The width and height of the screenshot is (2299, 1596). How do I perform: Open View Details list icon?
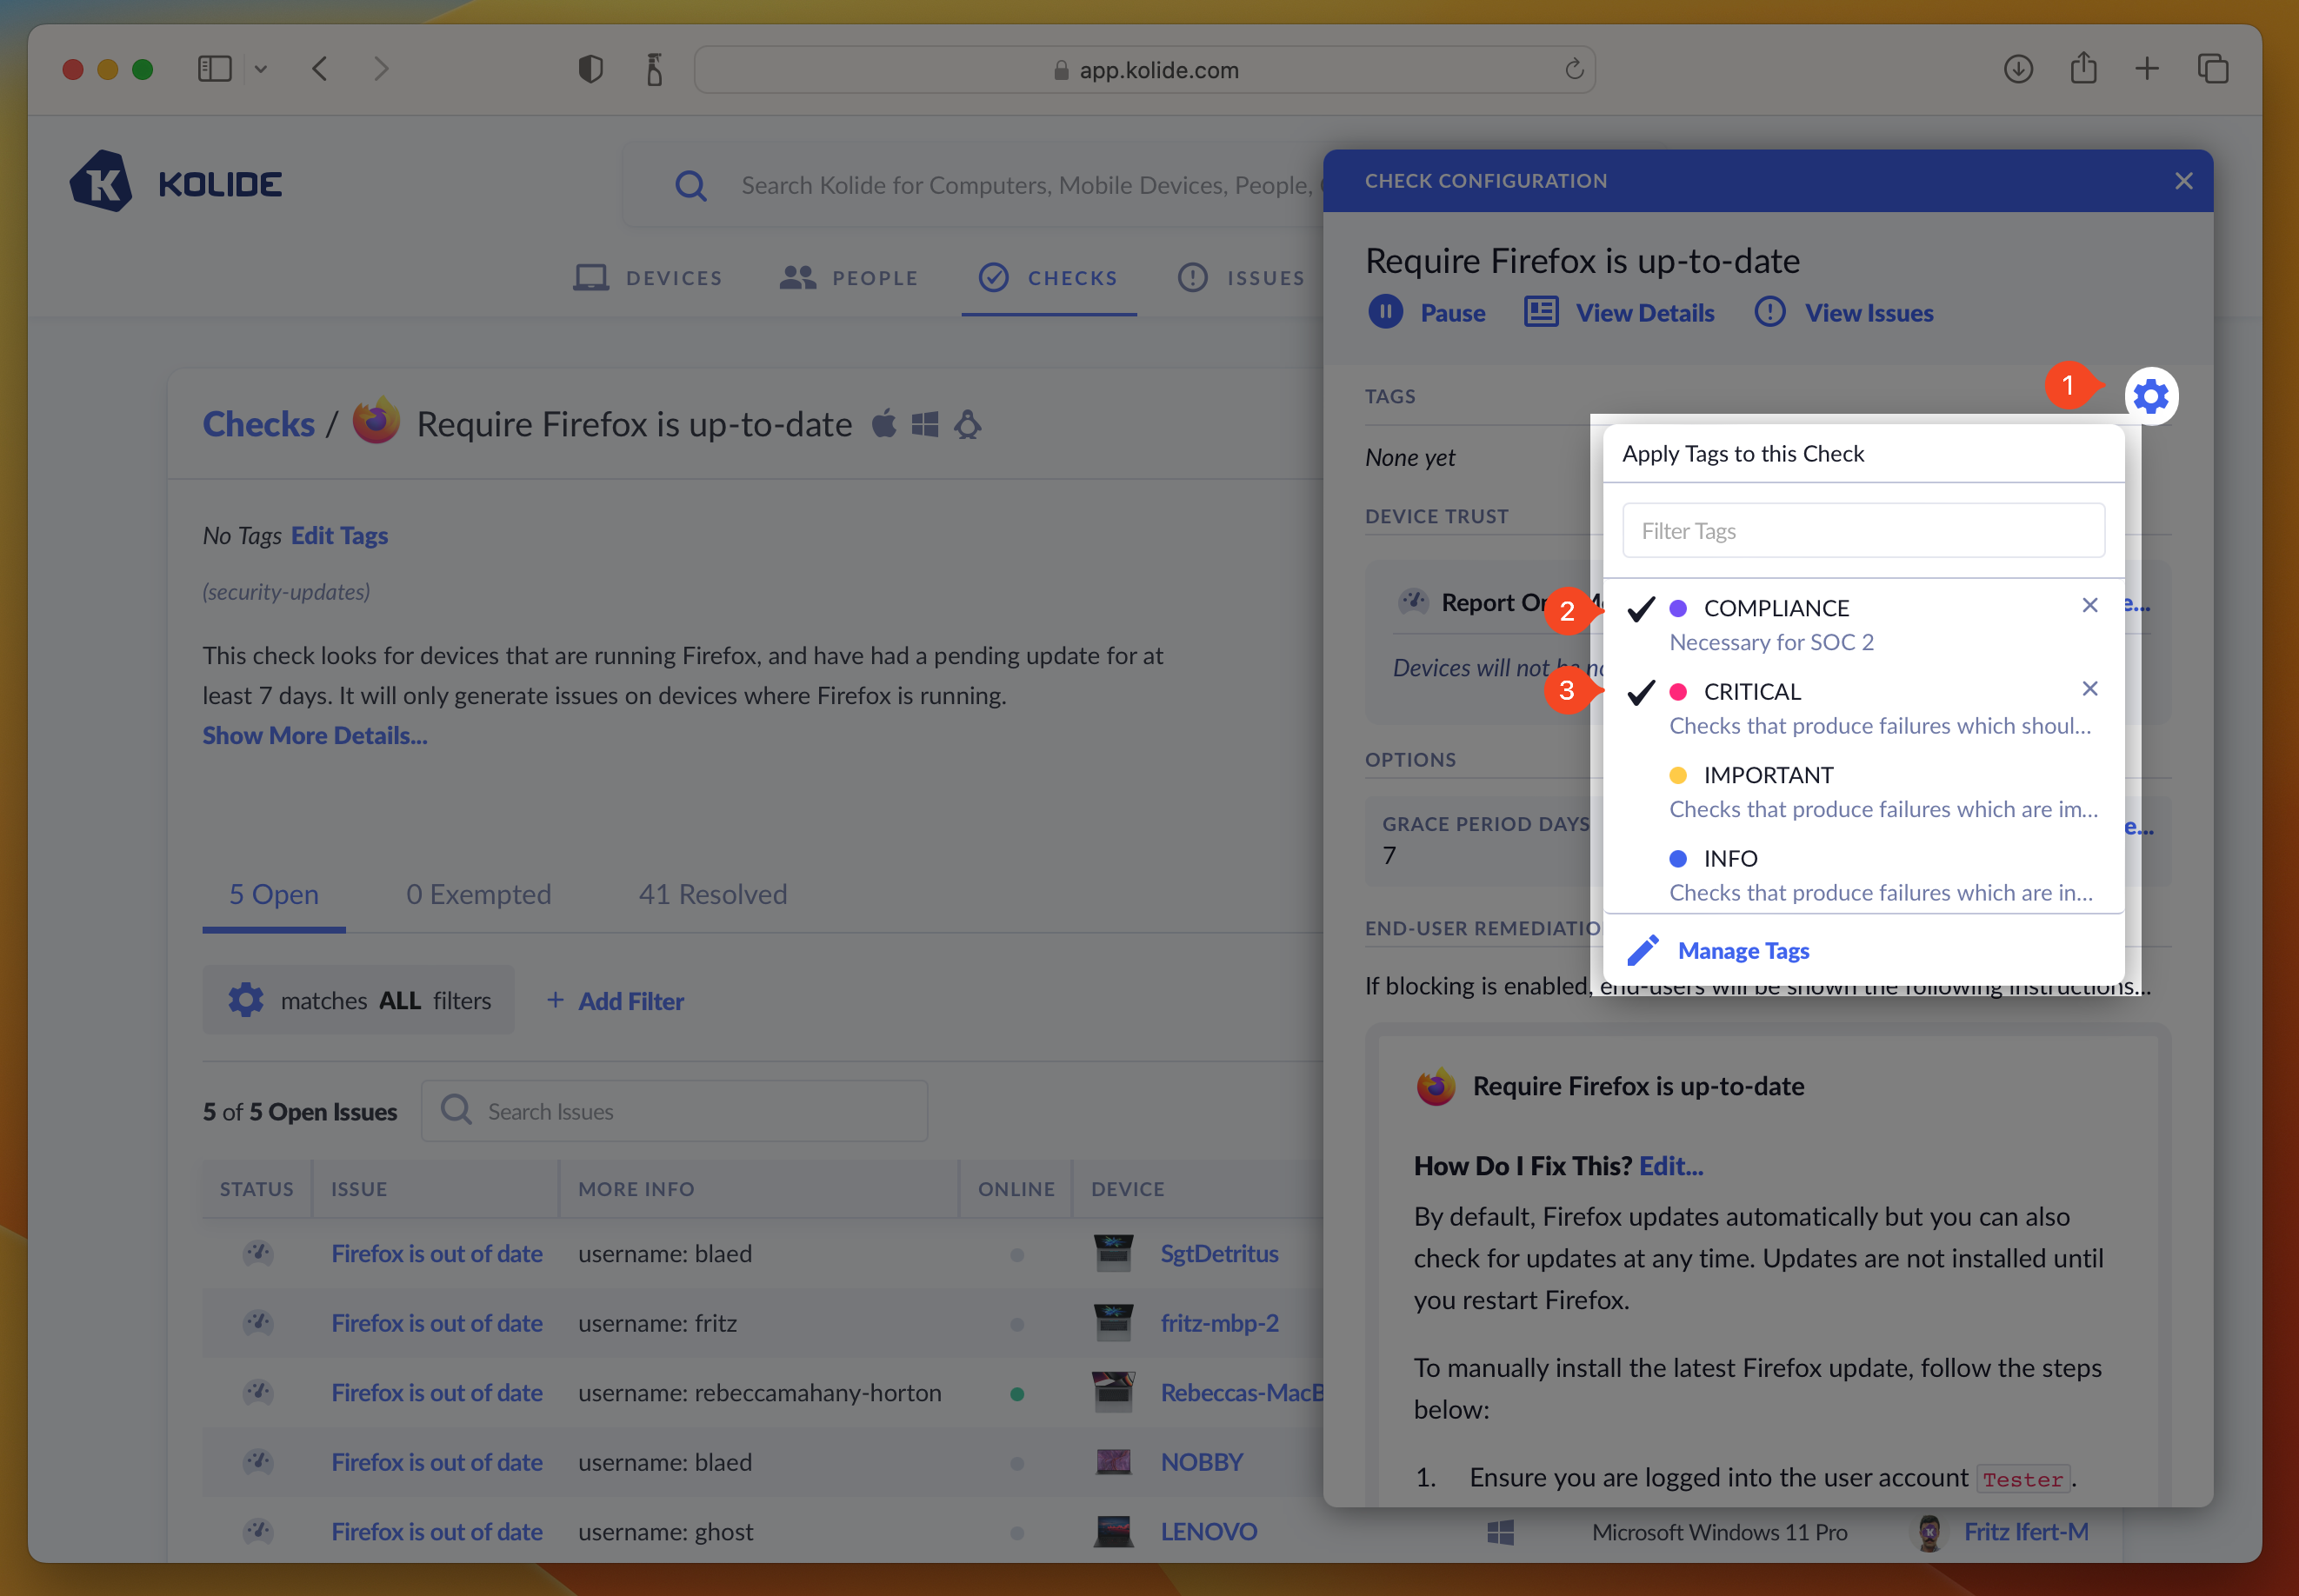click(x=1540, y=312)
